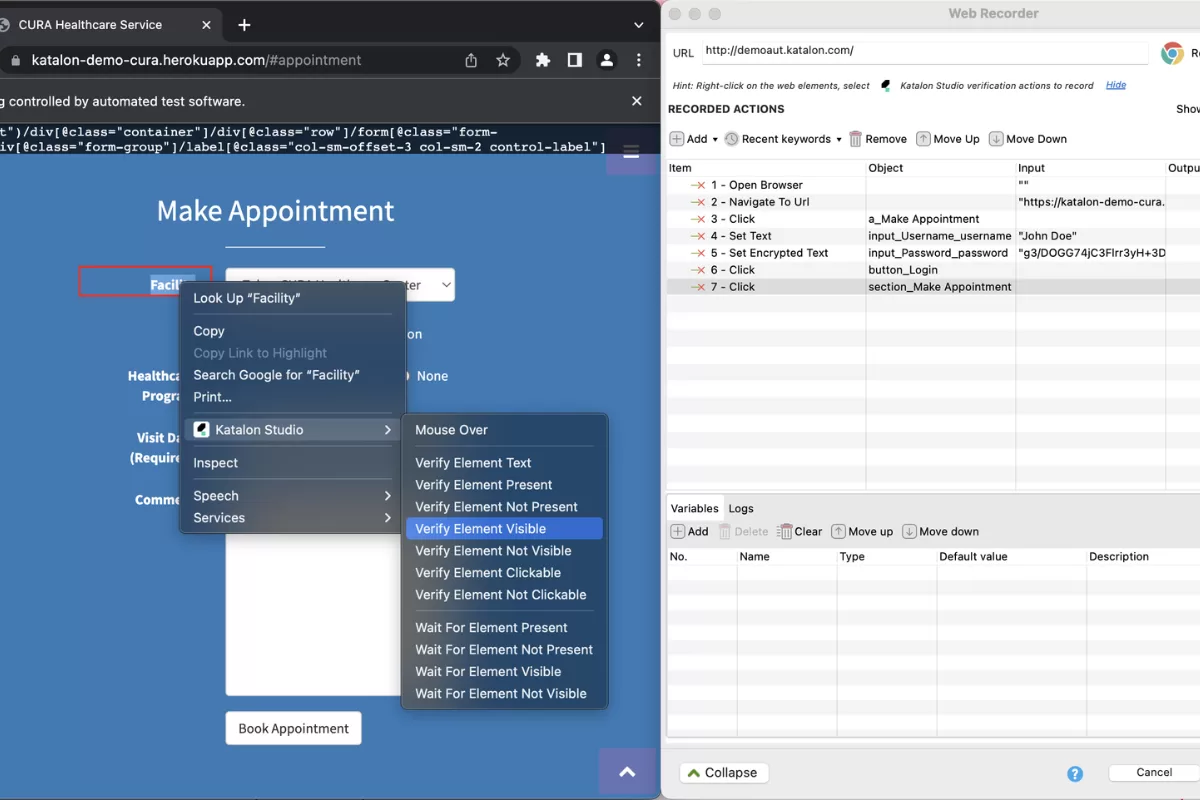Open Web Recorder help via the question mark icon

(1075, 773)
